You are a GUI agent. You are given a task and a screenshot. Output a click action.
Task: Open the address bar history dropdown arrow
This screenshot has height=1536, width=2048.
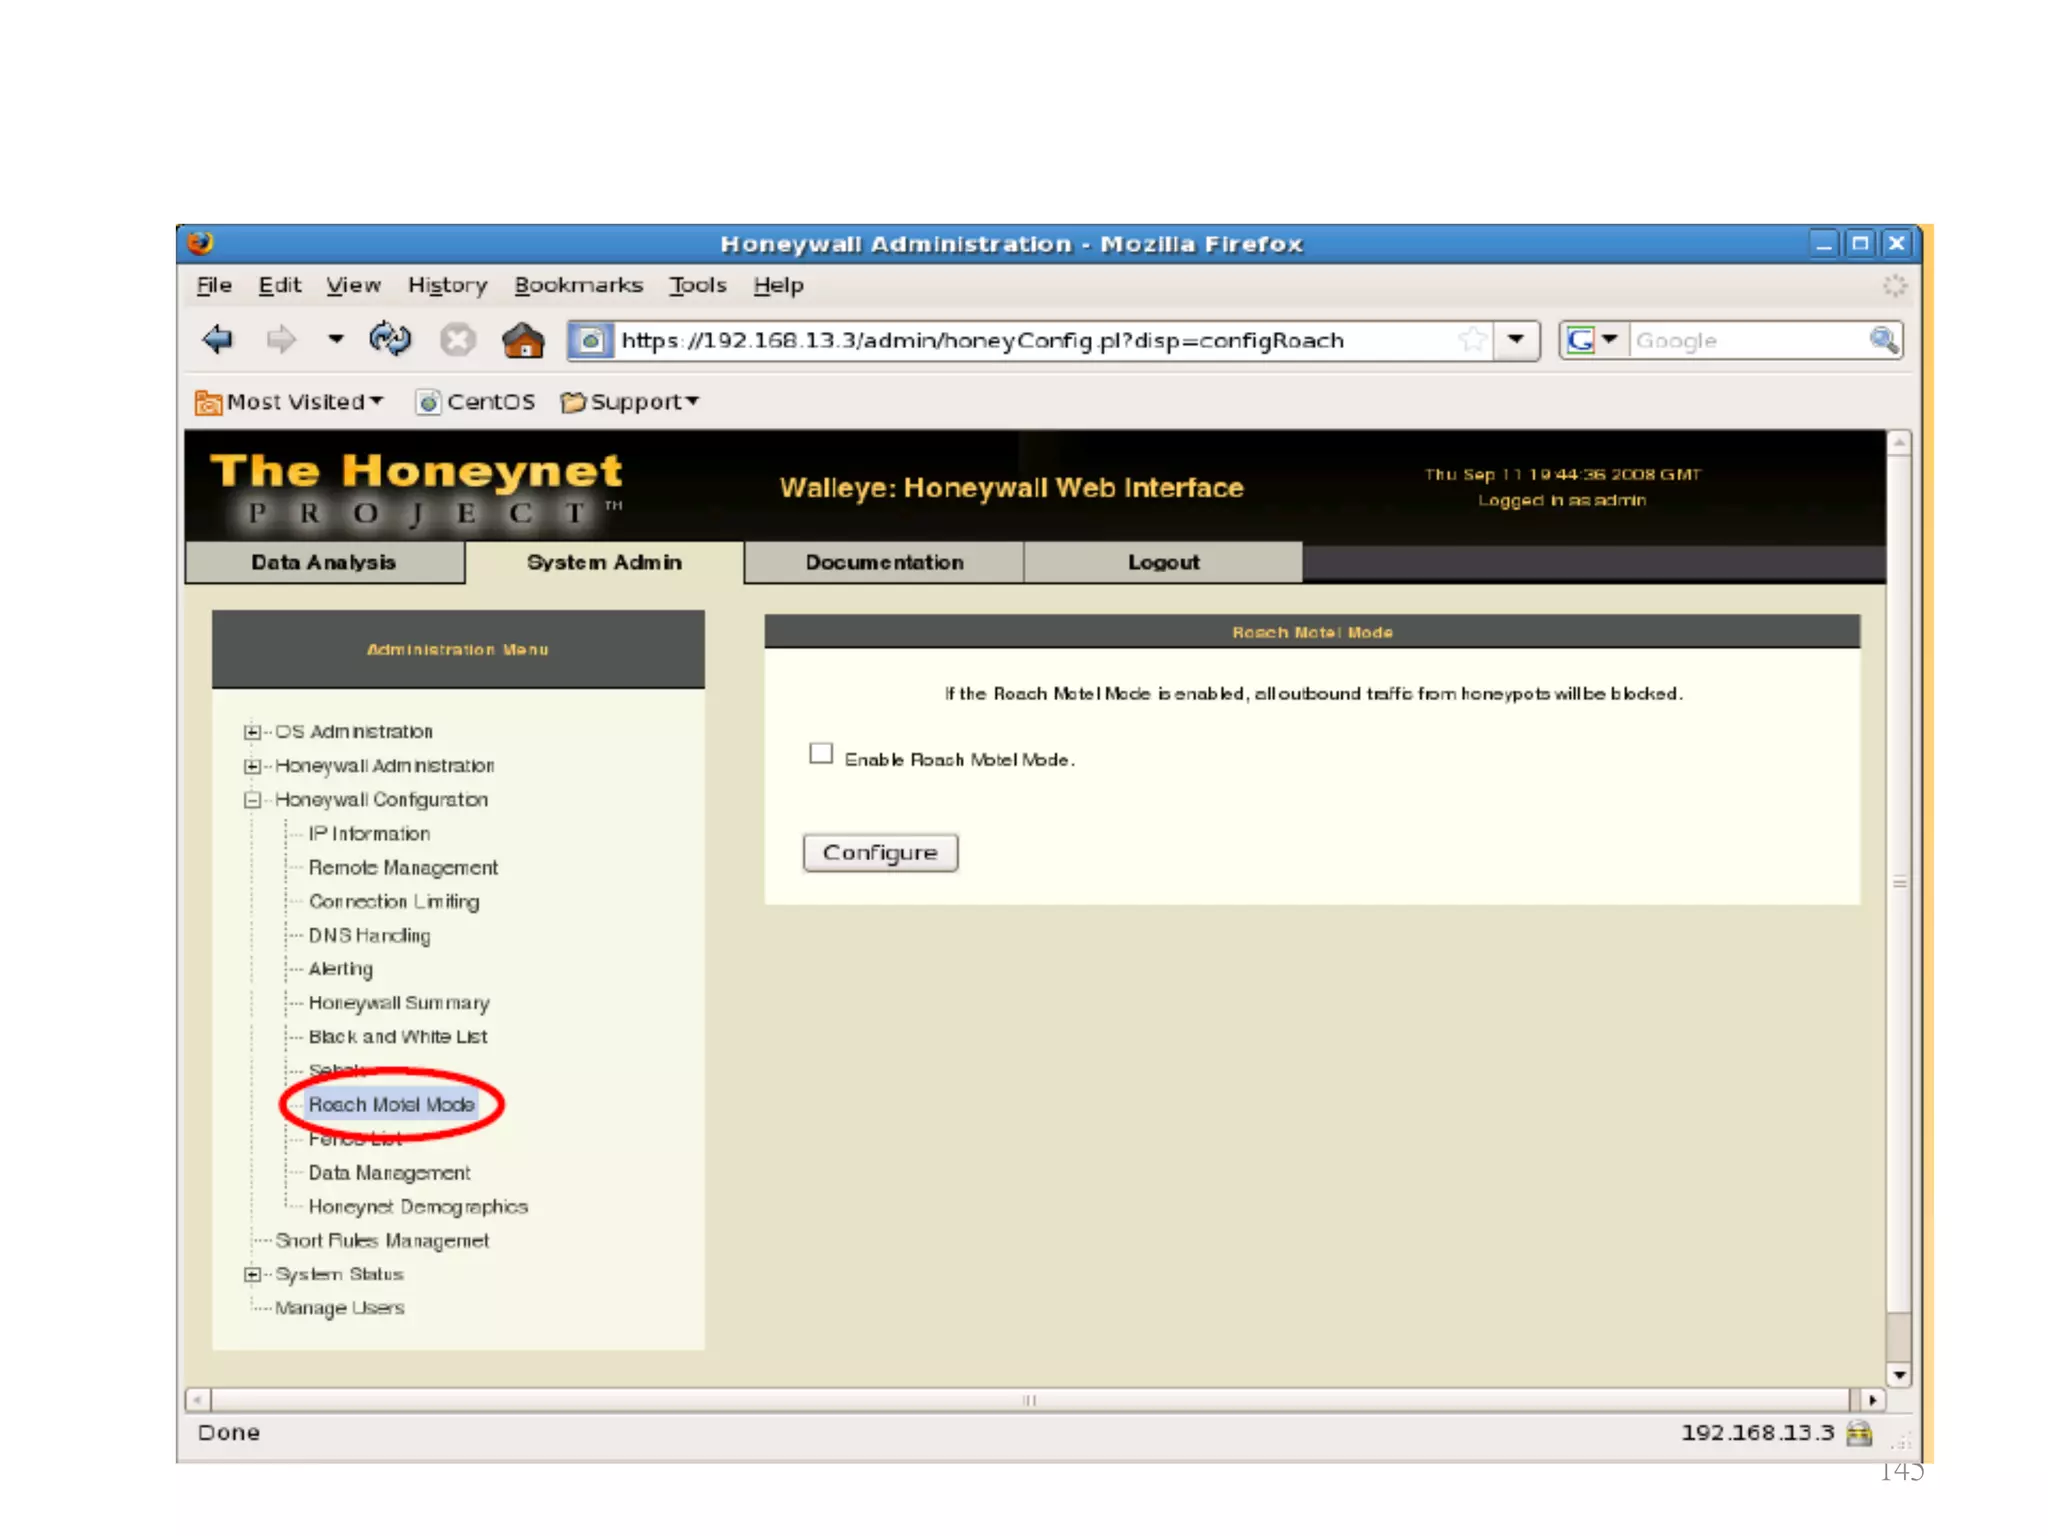(x=1516, y=340)
